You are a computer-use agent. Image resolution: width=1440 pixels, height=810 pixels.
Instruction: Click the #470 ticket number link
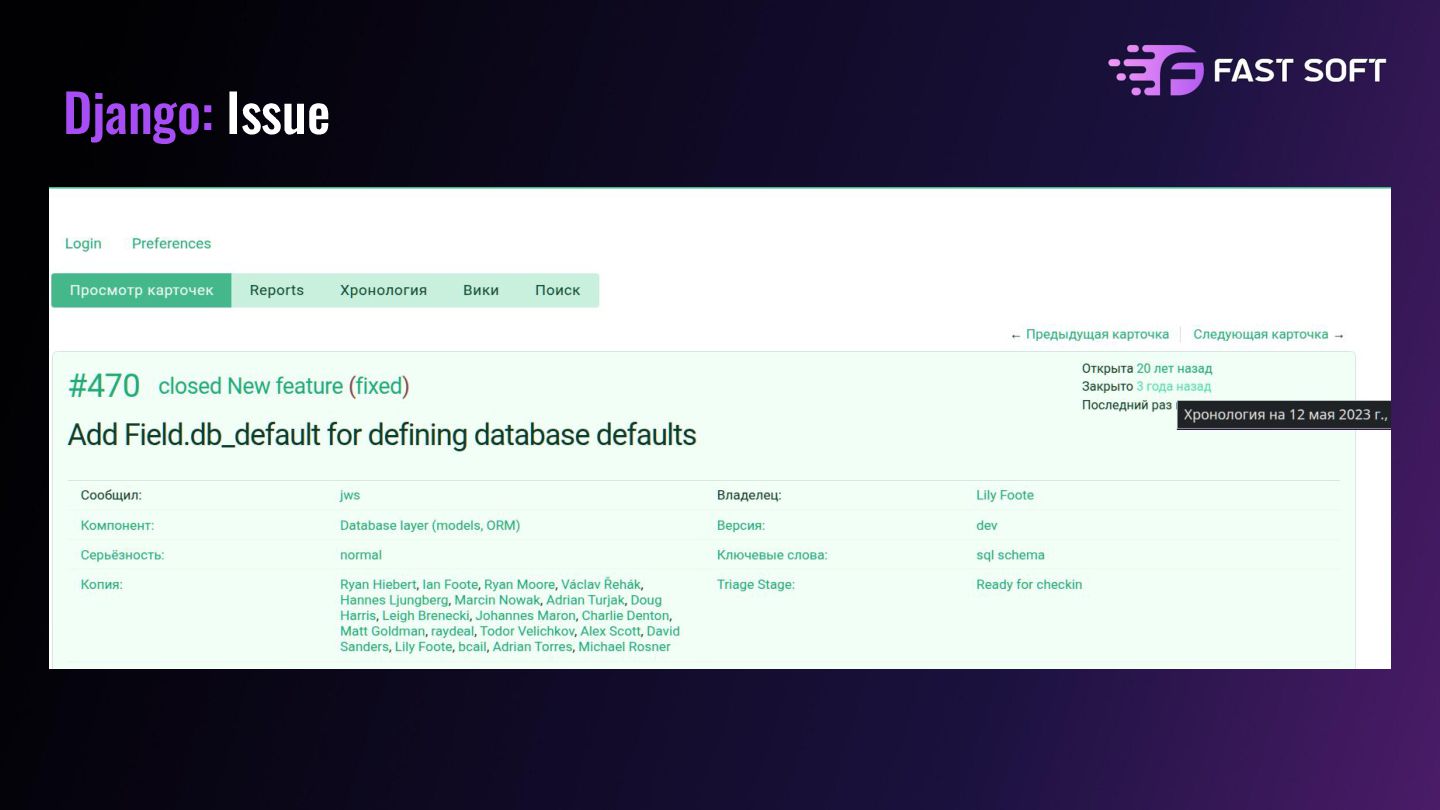tap(104, 386)
